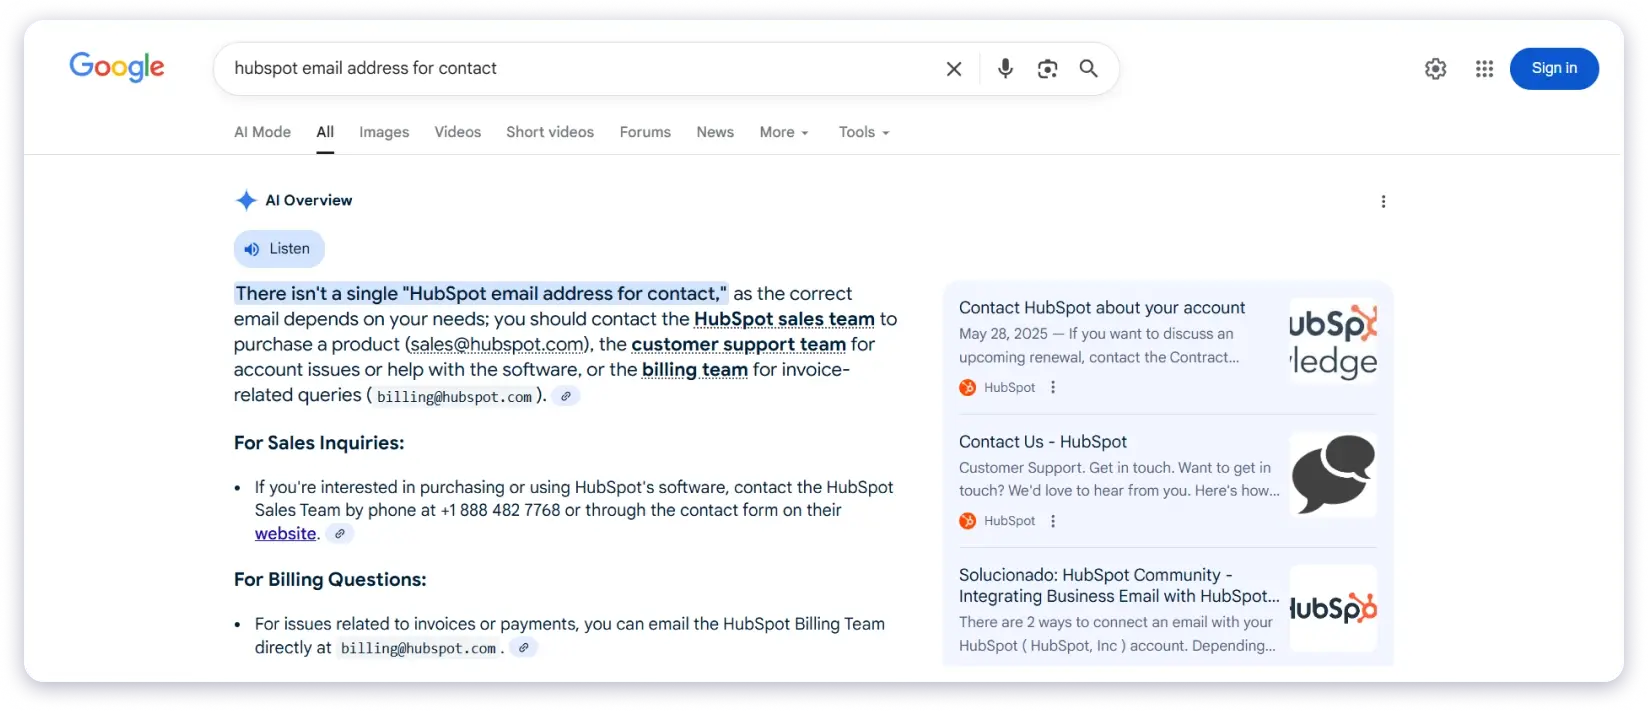Start voice search with the microphone icon
This screenshot has height=711, width=1648.
[1005, 68]
